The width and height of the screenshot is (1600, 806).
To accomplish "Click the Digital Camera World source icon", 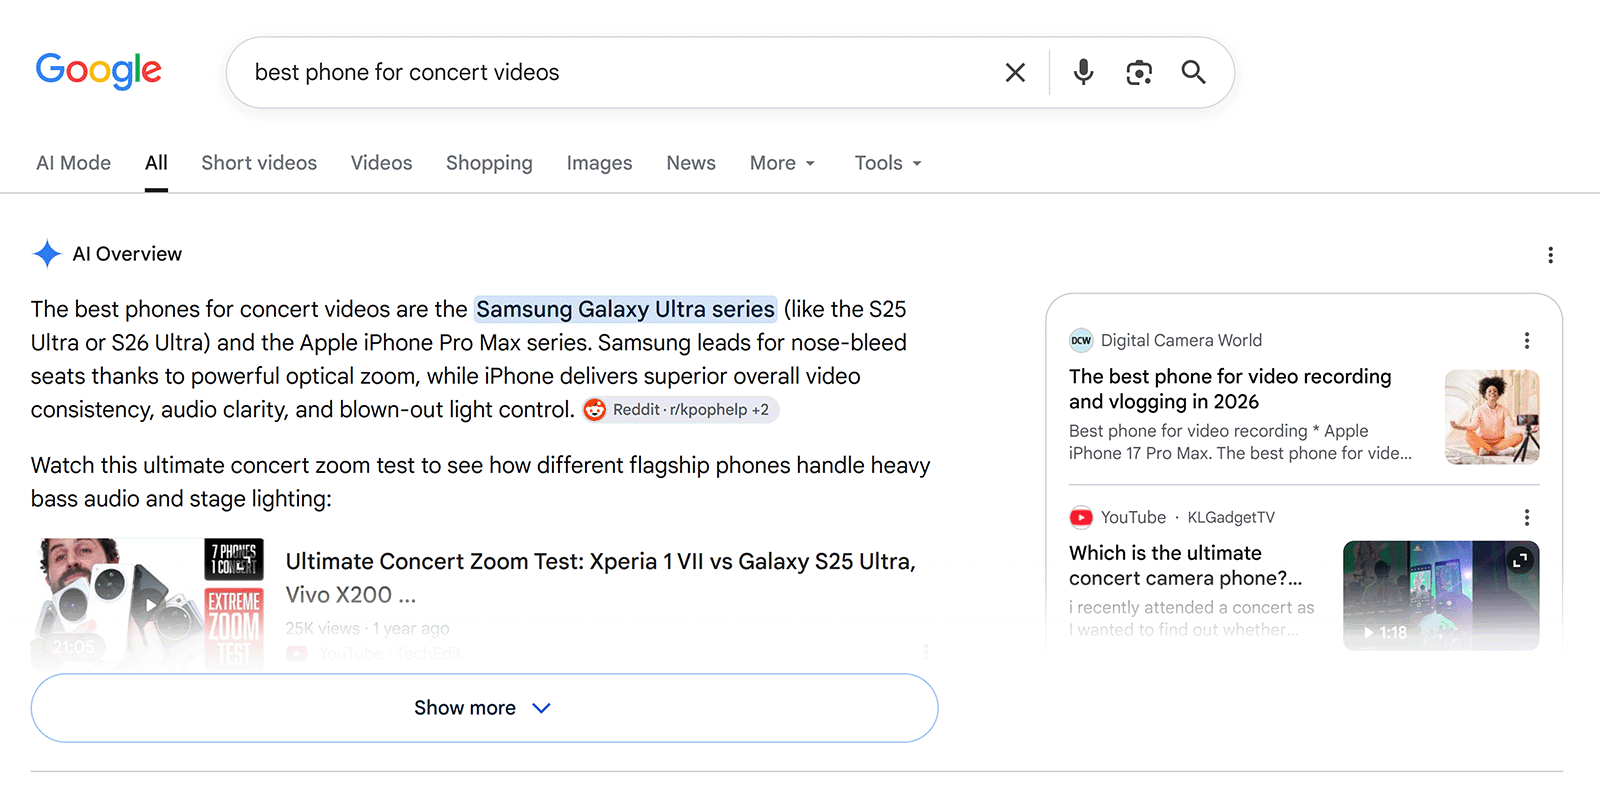I will pyautogui.click(x=1081, y=340).
